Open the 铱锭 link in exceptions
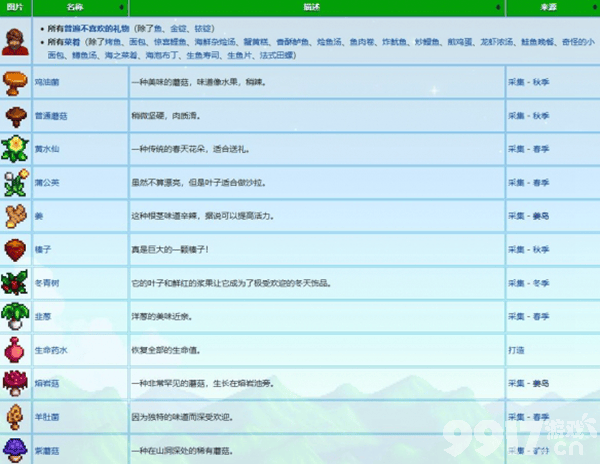The width and height of the screenshot is (600, 464). pos(203,29)
